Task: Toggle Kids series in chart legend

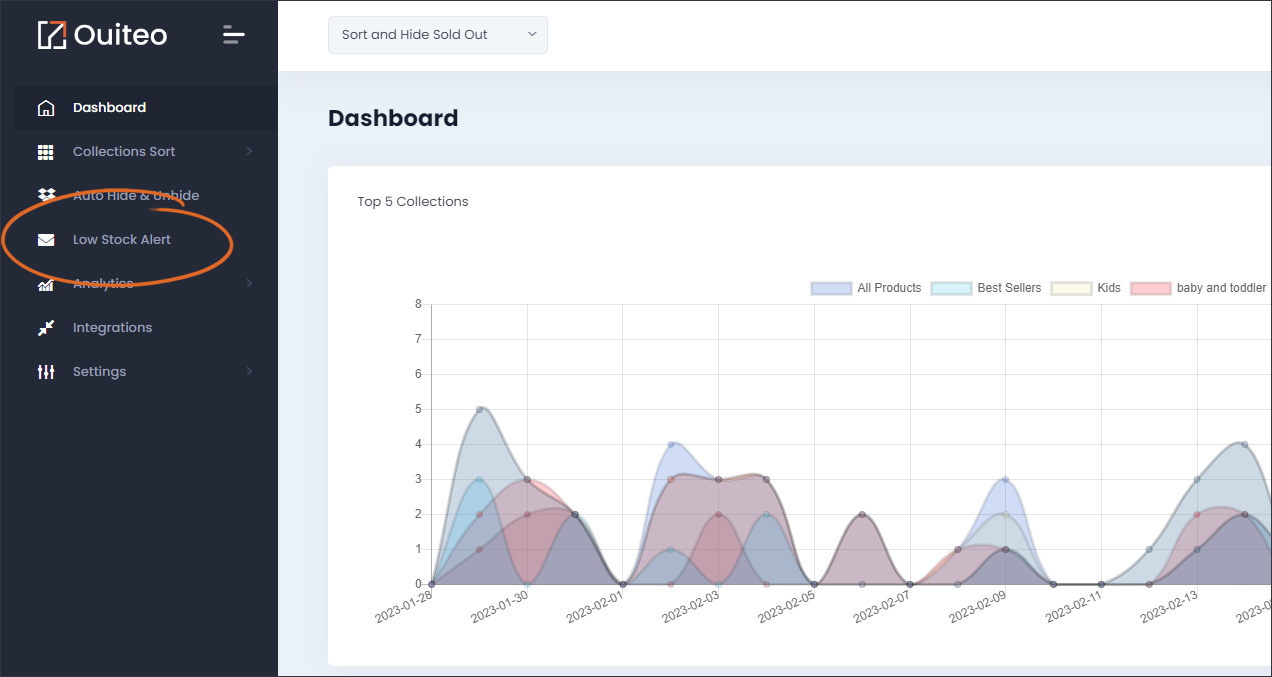Action: [1086, 288]
